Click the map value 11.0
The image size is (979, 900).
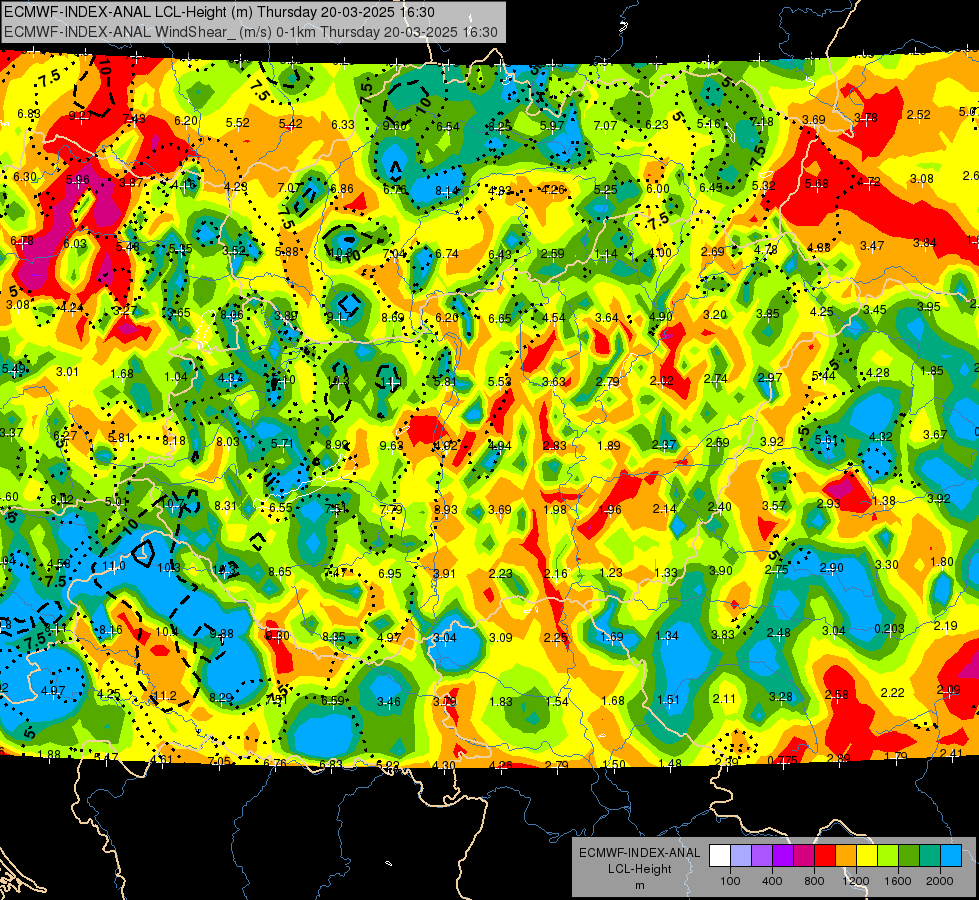(x=114, y=566)
